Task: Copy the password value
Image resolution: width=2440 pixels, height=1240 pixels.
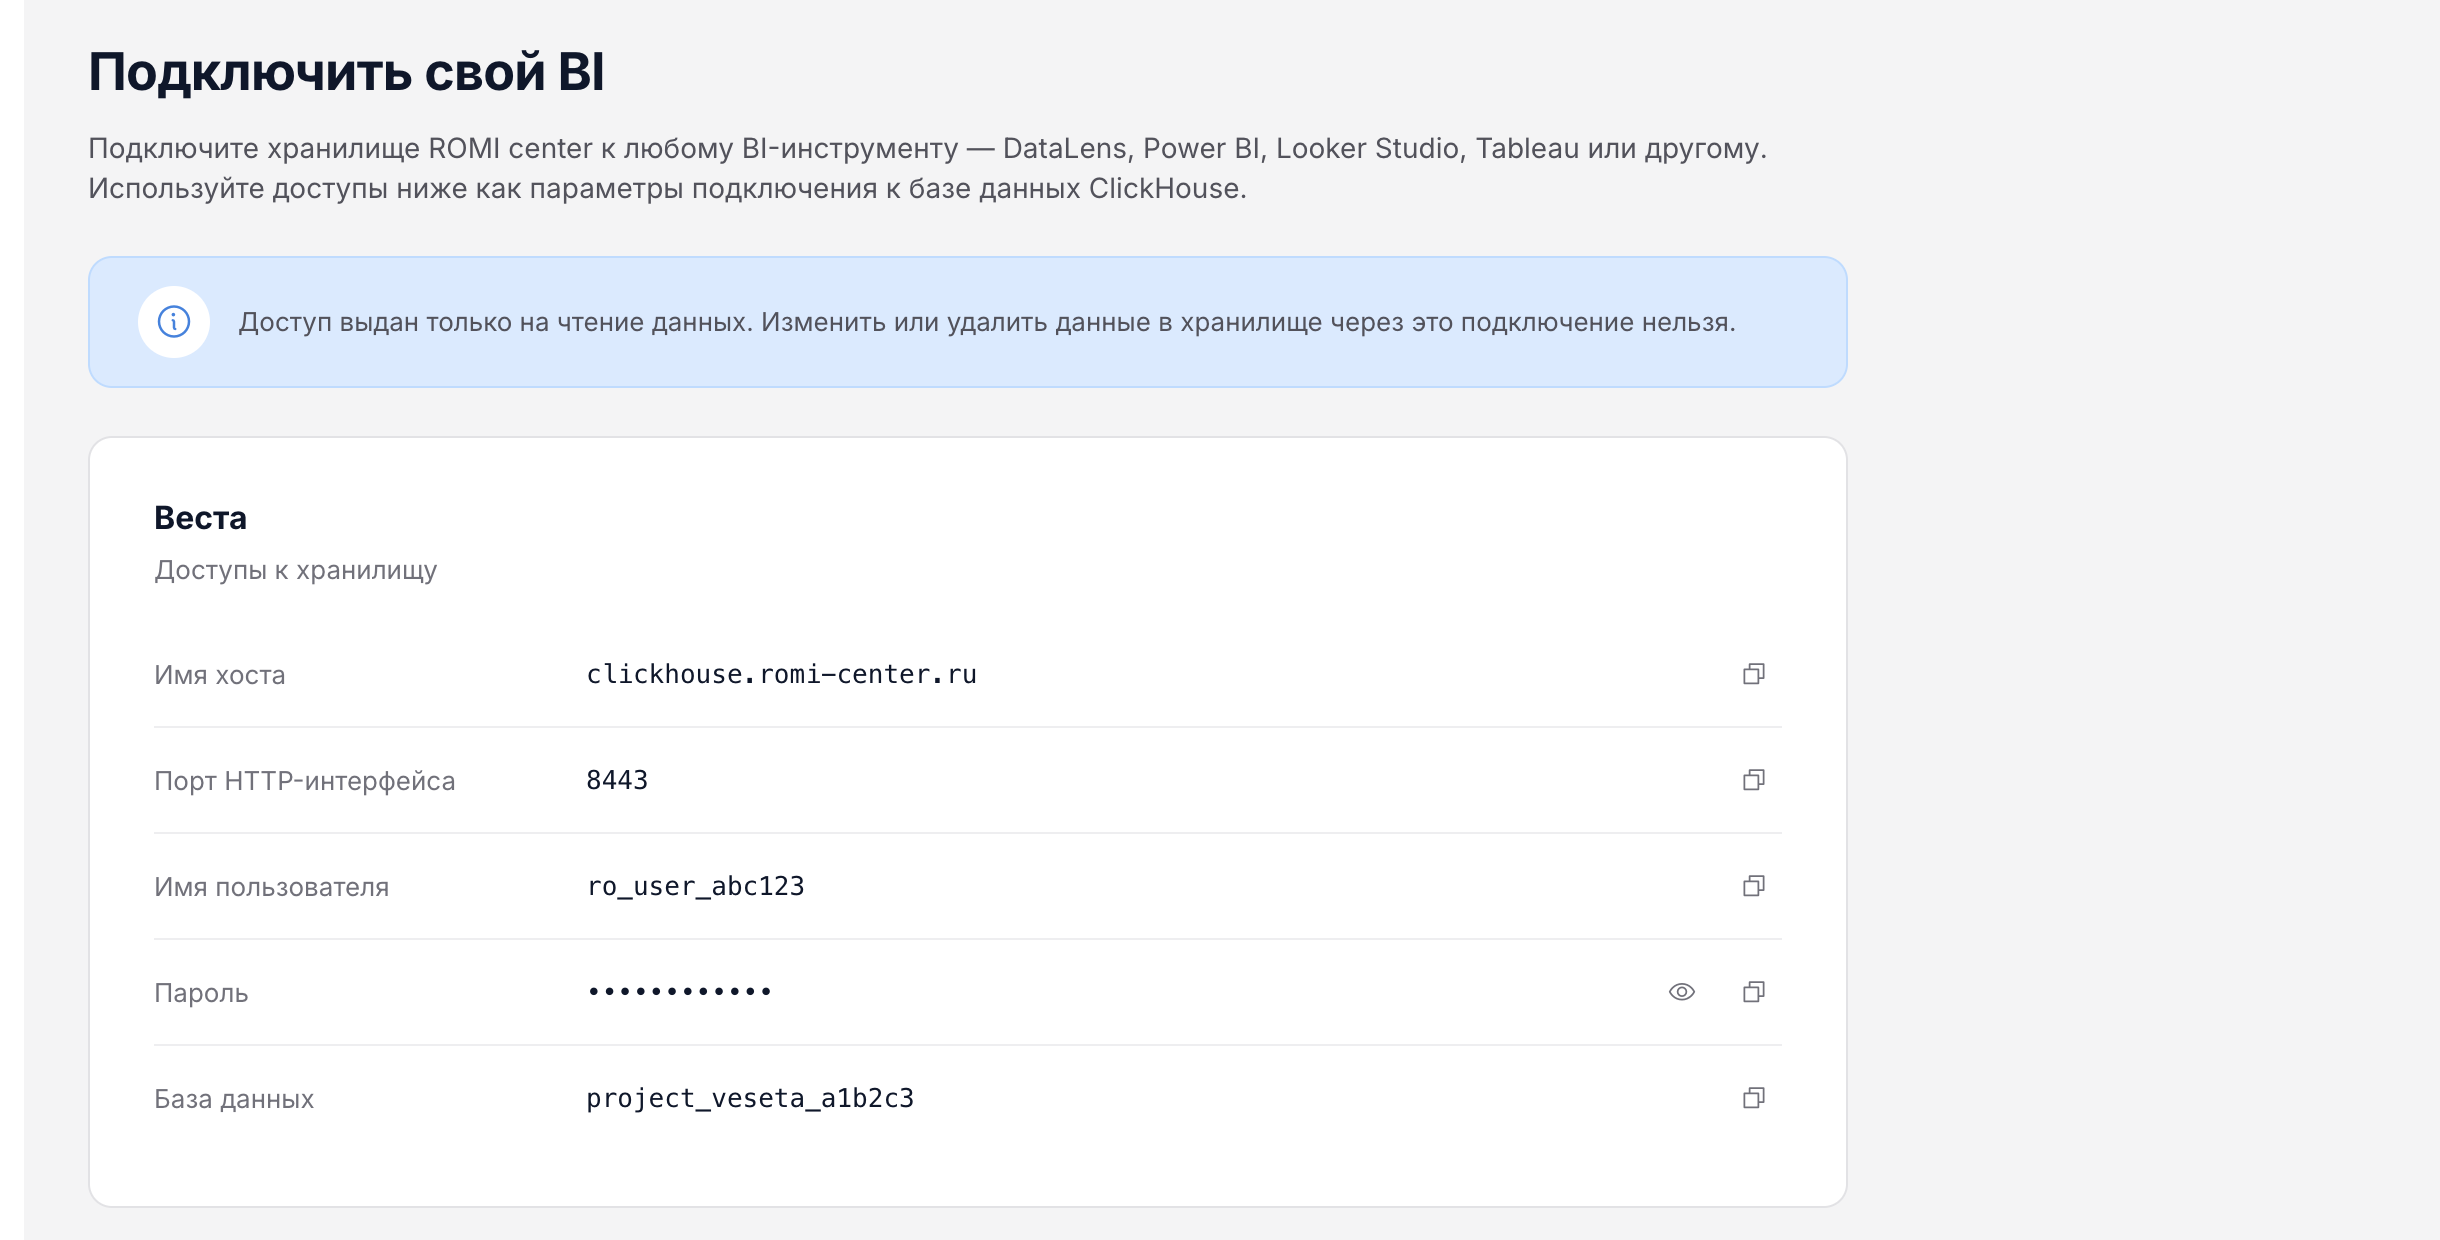Action: [1753, 992]
